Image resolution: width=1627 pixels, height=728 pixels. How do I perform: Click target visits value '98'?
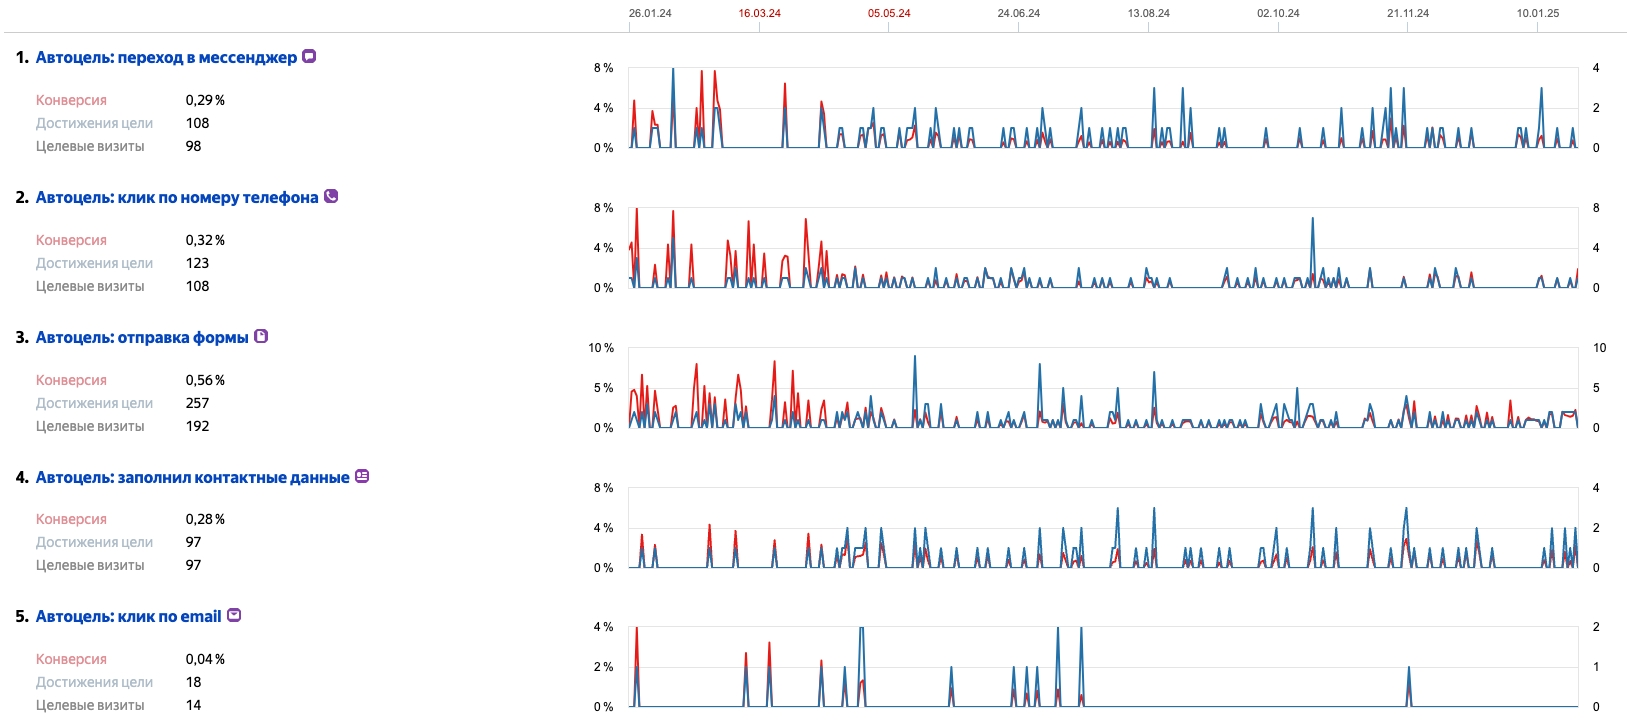193,146
